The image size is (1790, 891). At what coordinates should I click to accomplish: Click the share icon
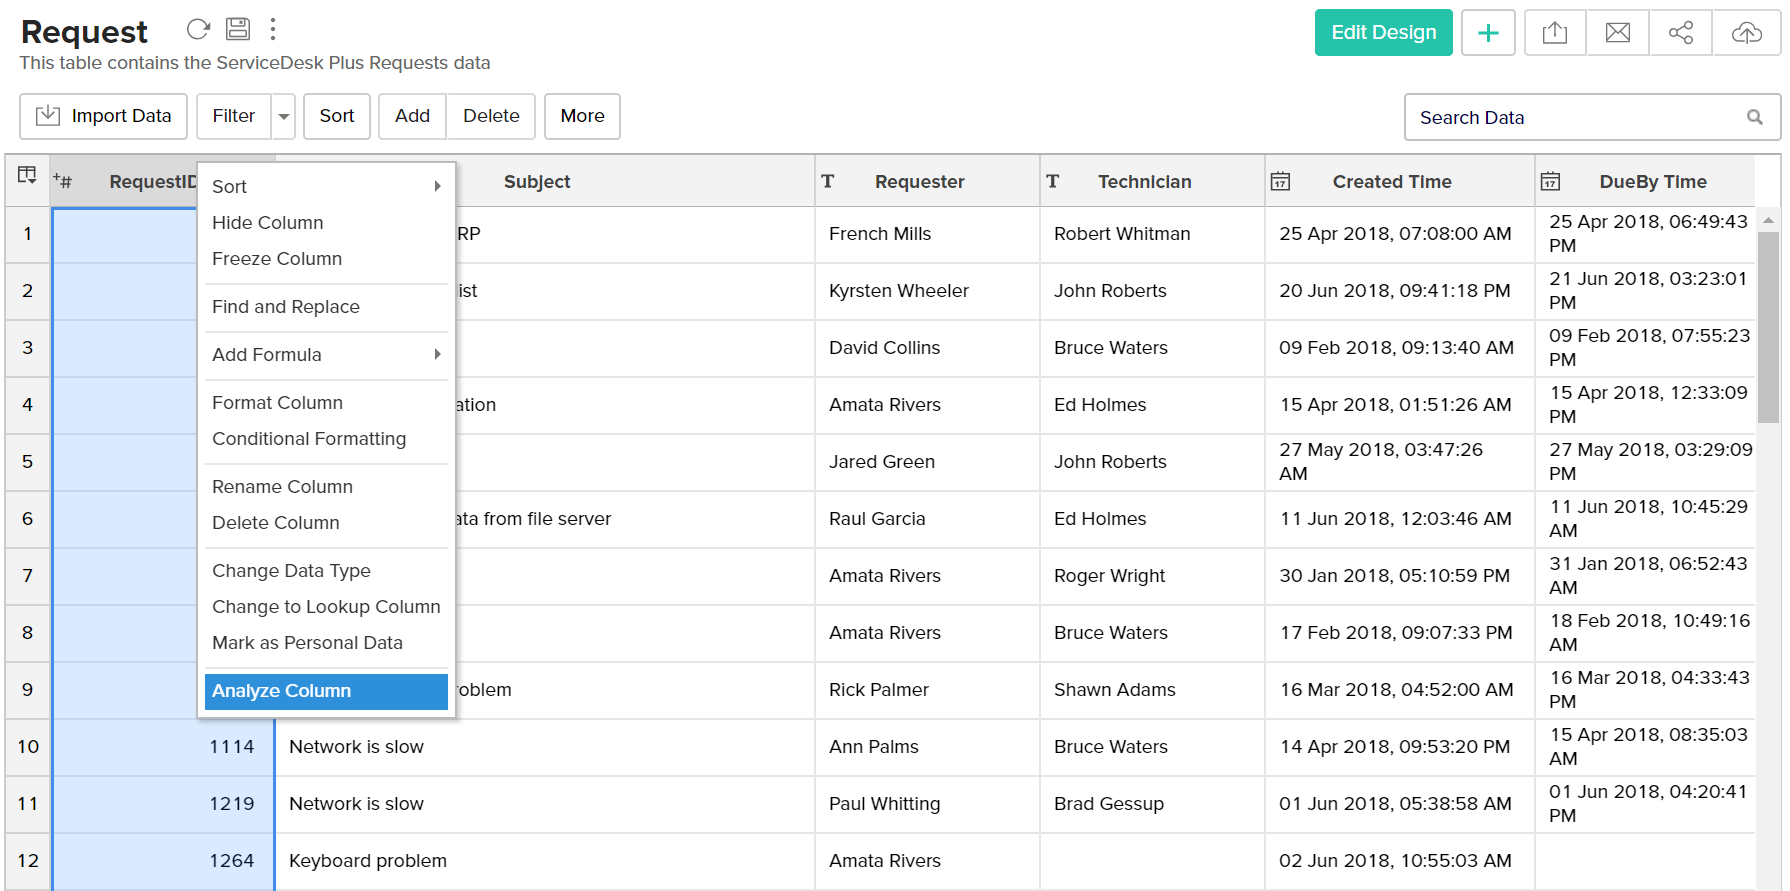[x=1681, y=33]
